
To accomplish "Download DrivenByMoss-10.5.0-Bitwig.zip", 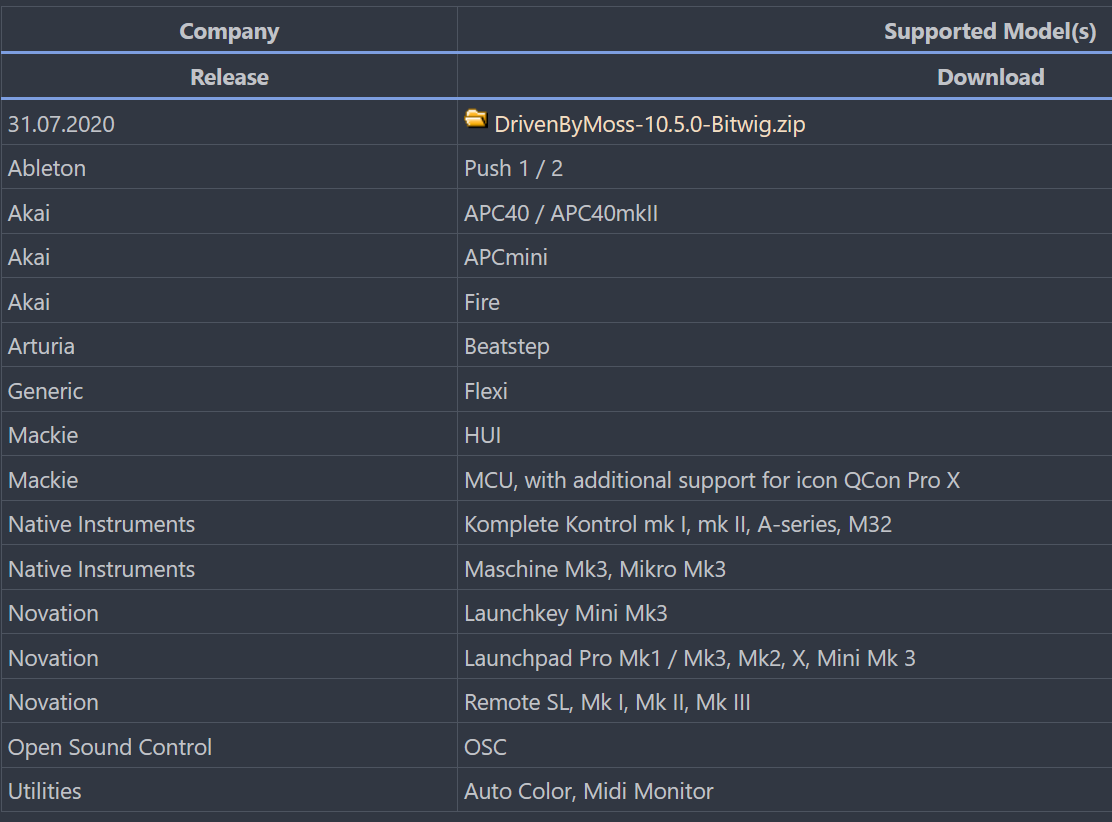I will pyautogui.click(x=649, y=124).
